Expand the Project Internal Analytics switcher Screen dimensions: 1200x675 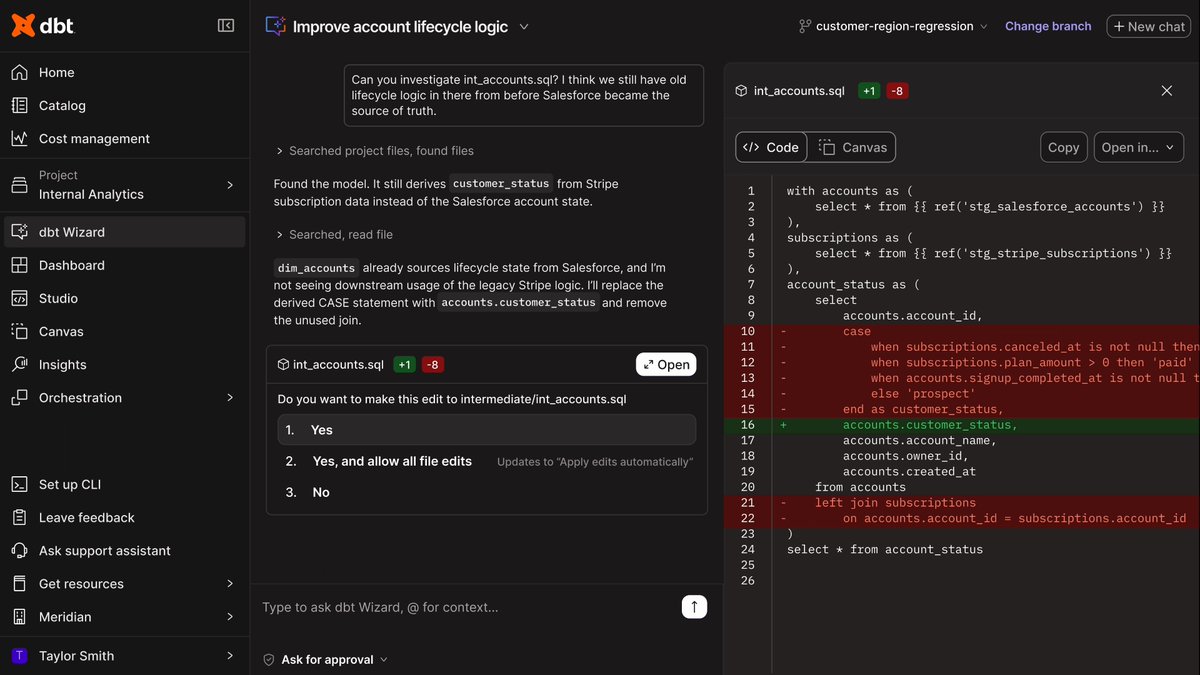pos(124,184)
